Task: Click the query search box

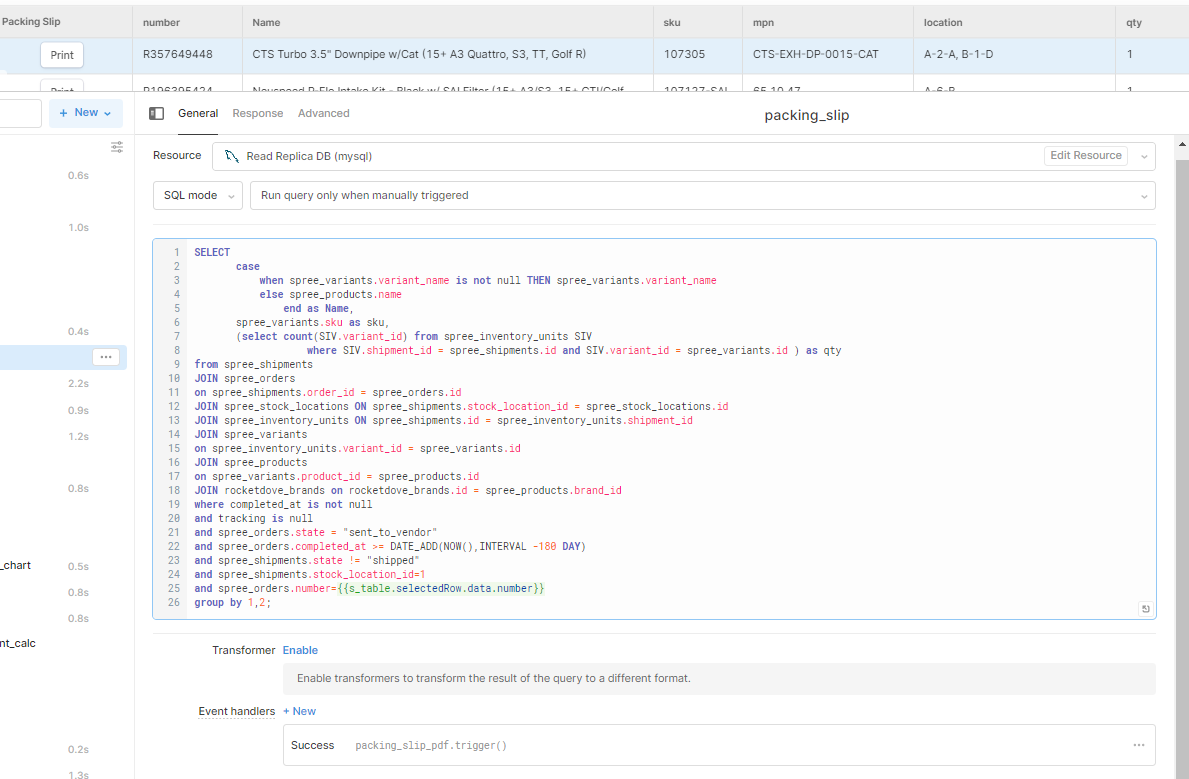Action: tap(20, 113)
